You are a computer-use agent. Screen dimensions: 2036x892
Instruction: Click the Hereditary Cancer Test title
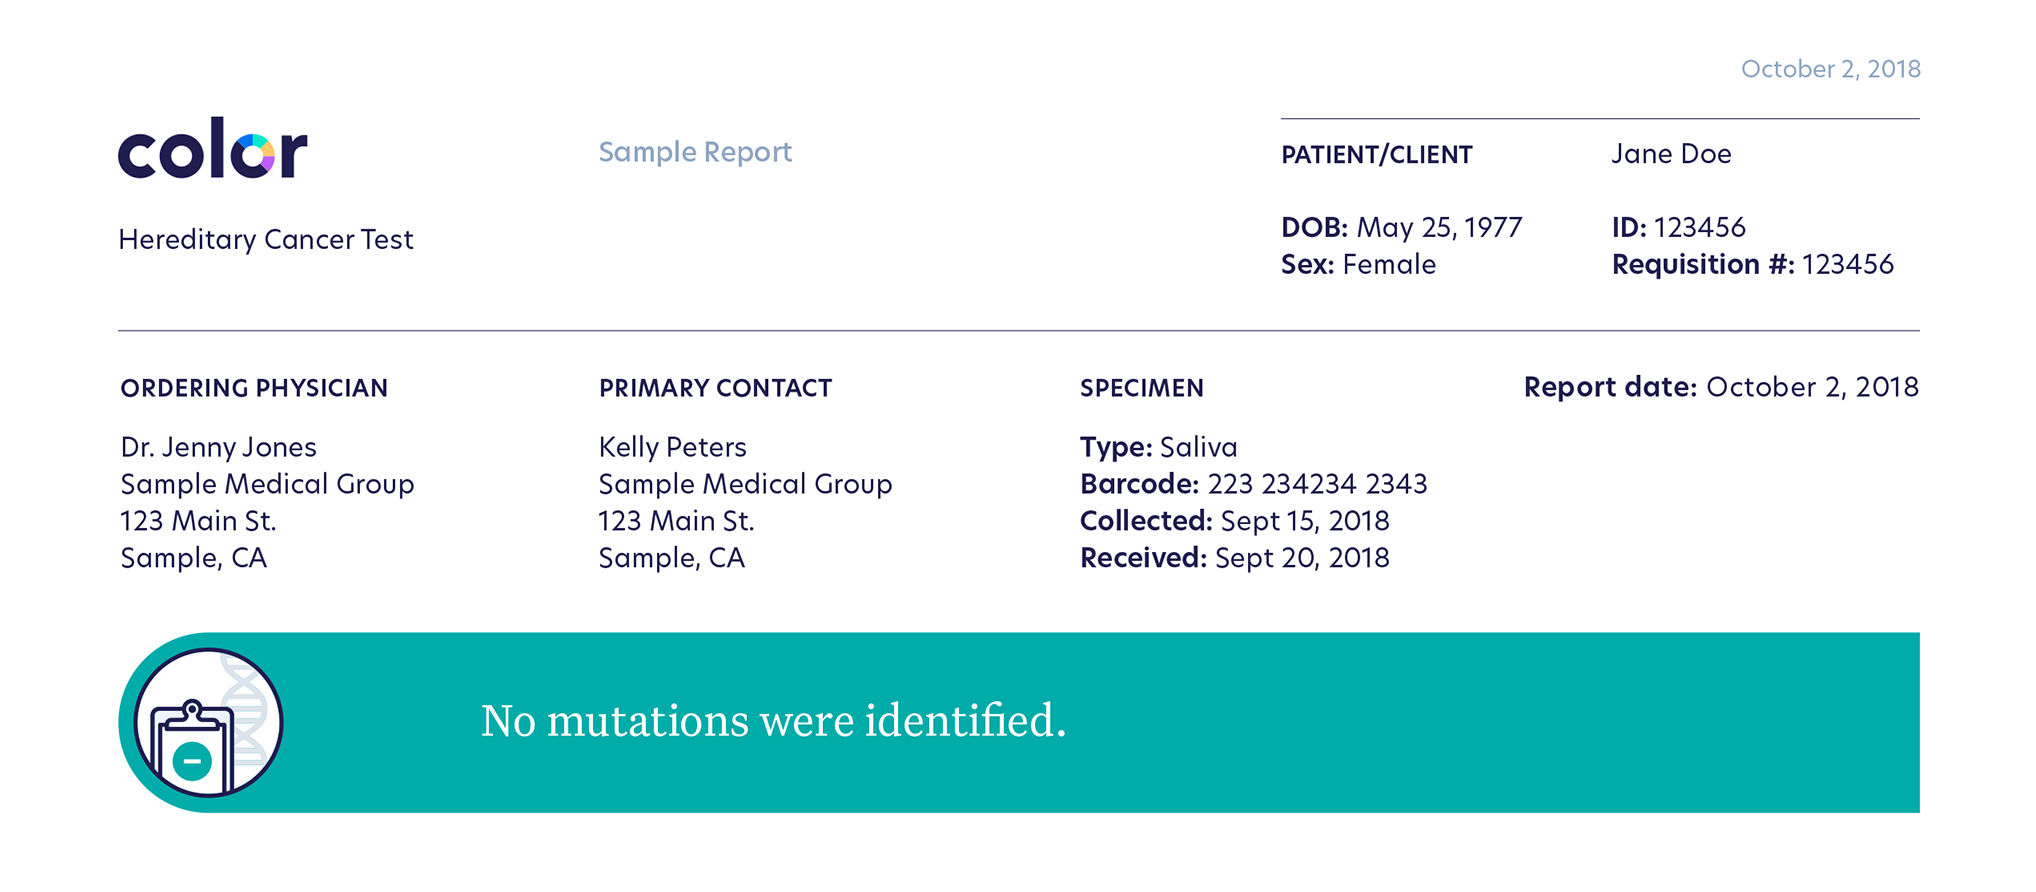tap(266, 240)
